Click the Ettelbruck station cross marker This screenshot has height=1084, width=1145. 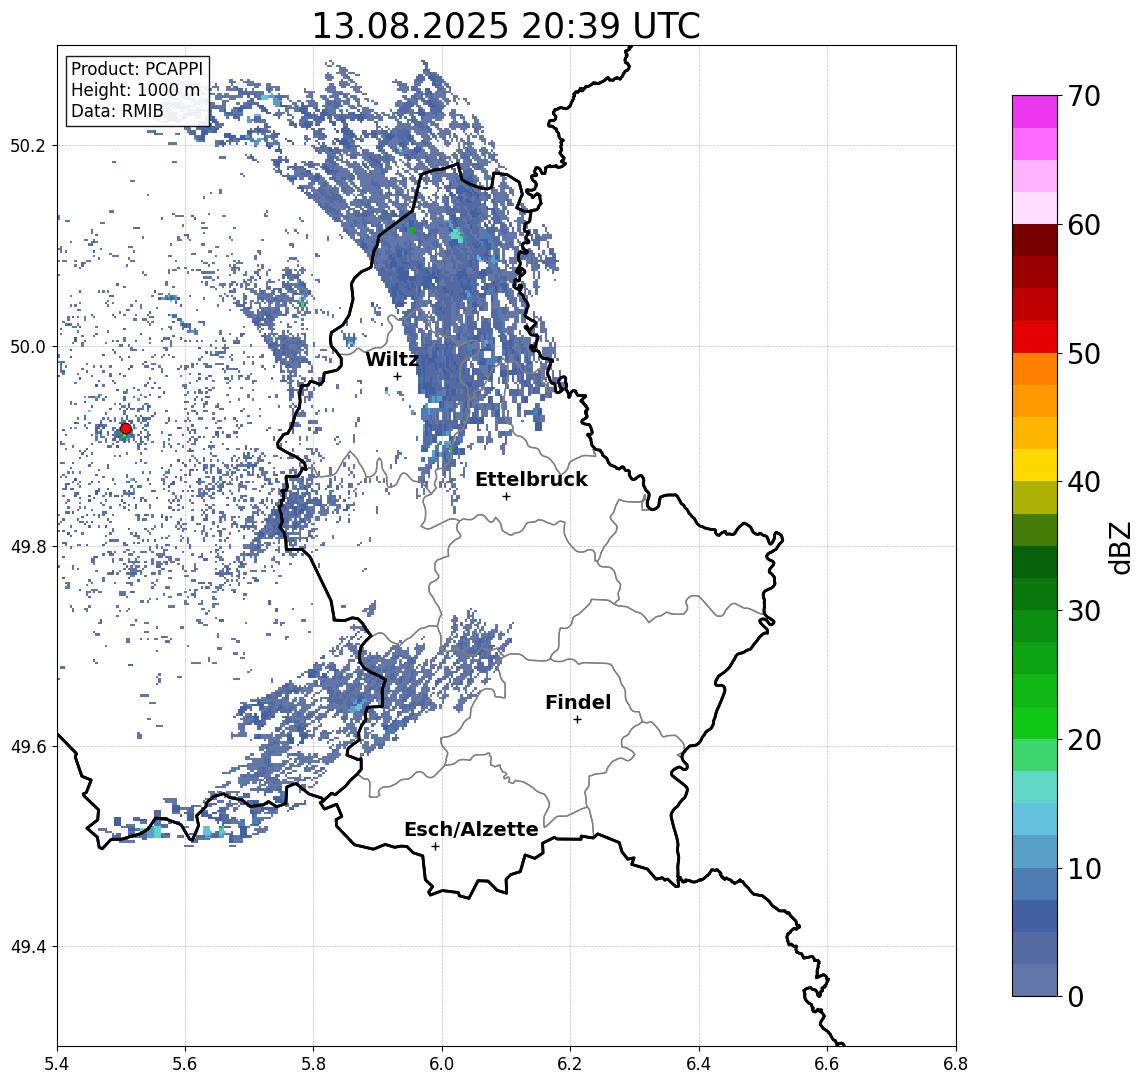[506, 497]
